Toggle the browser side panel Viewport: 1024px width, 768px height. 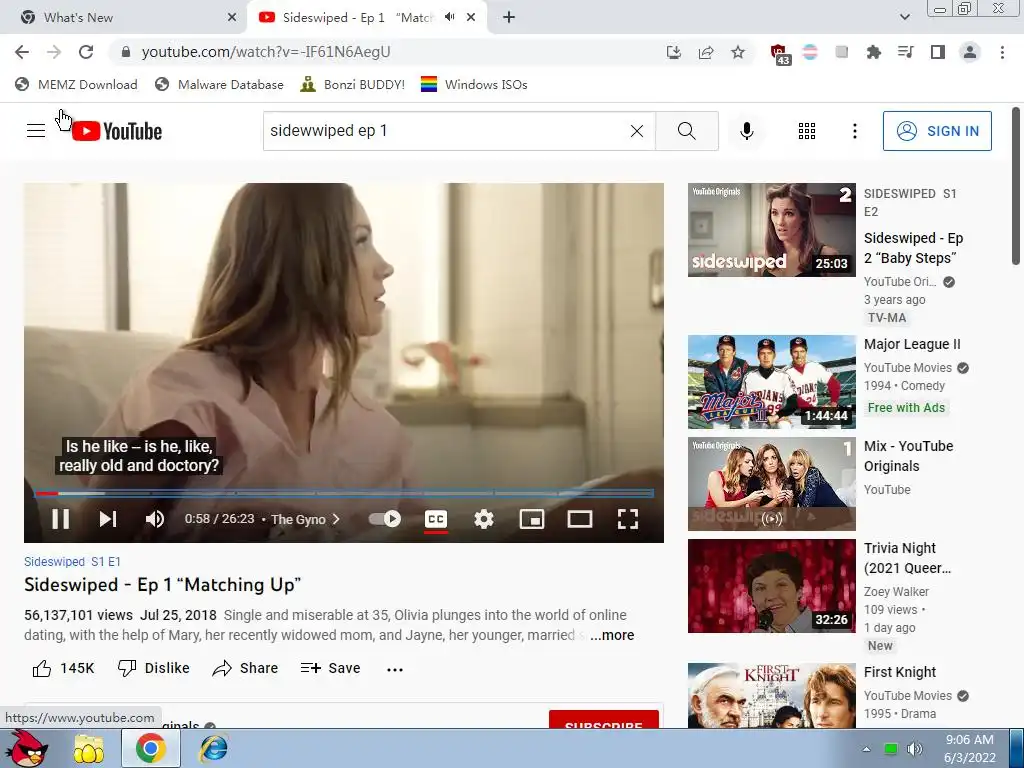tap(938, 52)
